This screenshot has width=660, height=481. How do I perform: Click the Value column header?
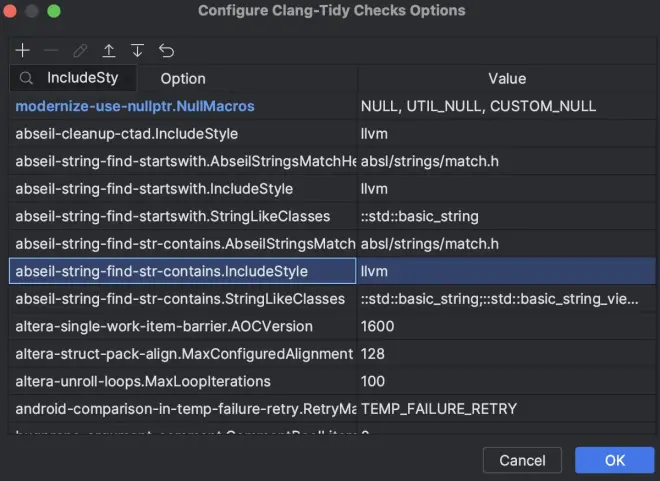coord(507,78)
